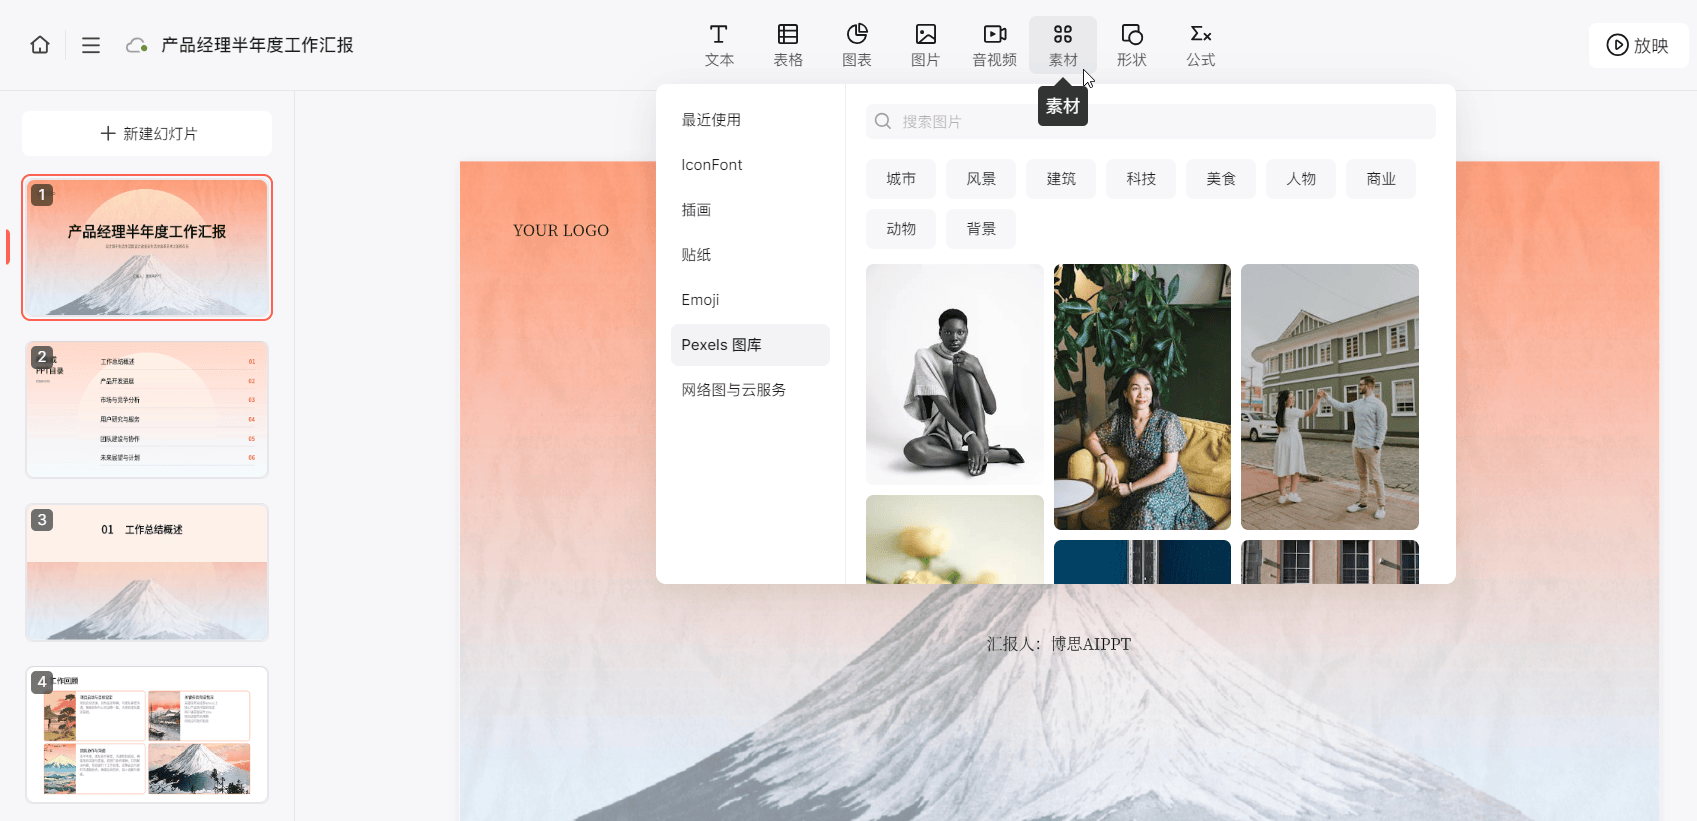The width and height of the screenshot is (1697, 821).
Task: Select the IconFont category
Action: click(x=712, y=165)
